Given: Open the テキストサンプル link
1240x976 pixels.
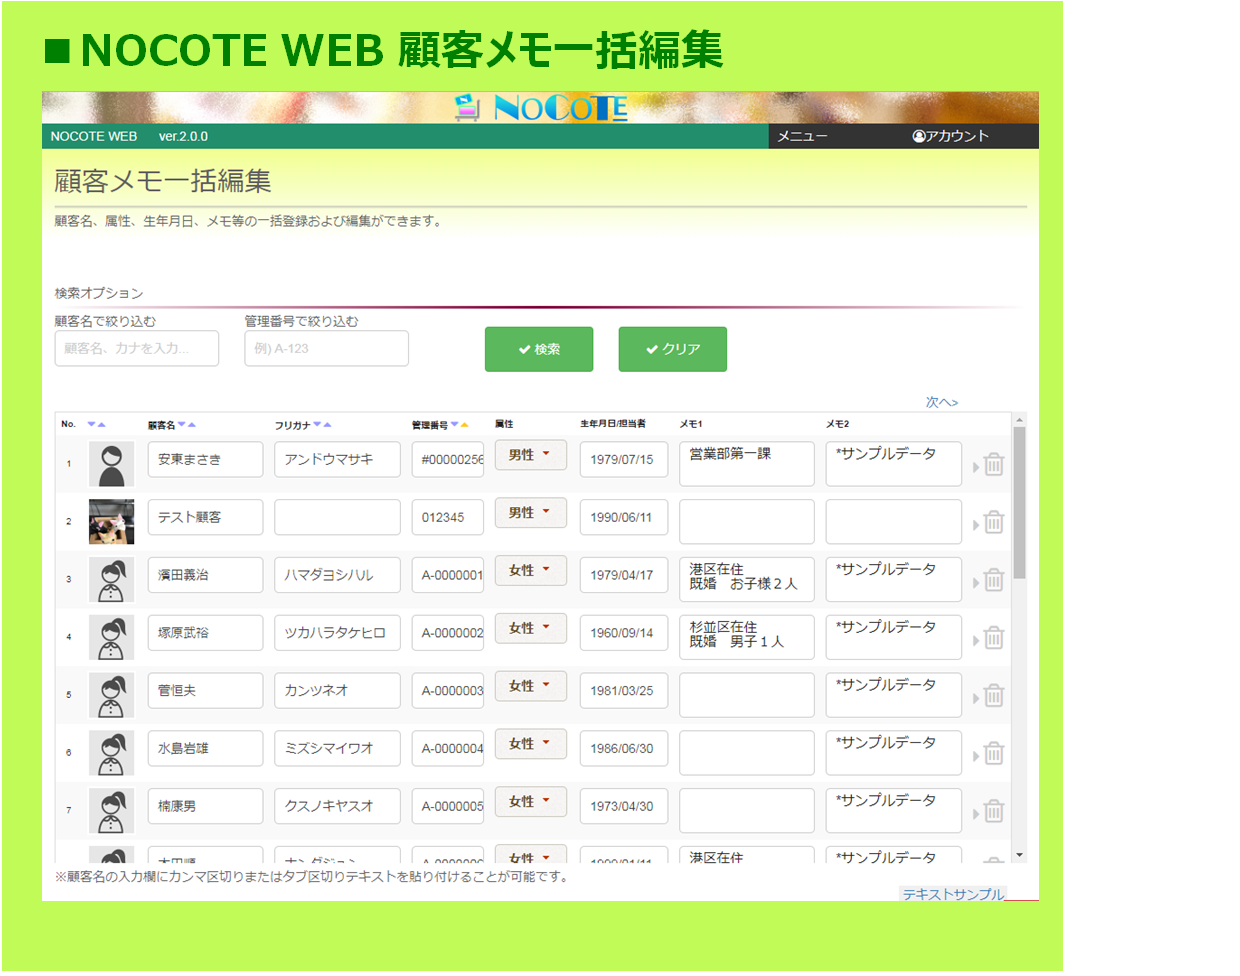Looking at the screenshot, I should tap(952, 894).
